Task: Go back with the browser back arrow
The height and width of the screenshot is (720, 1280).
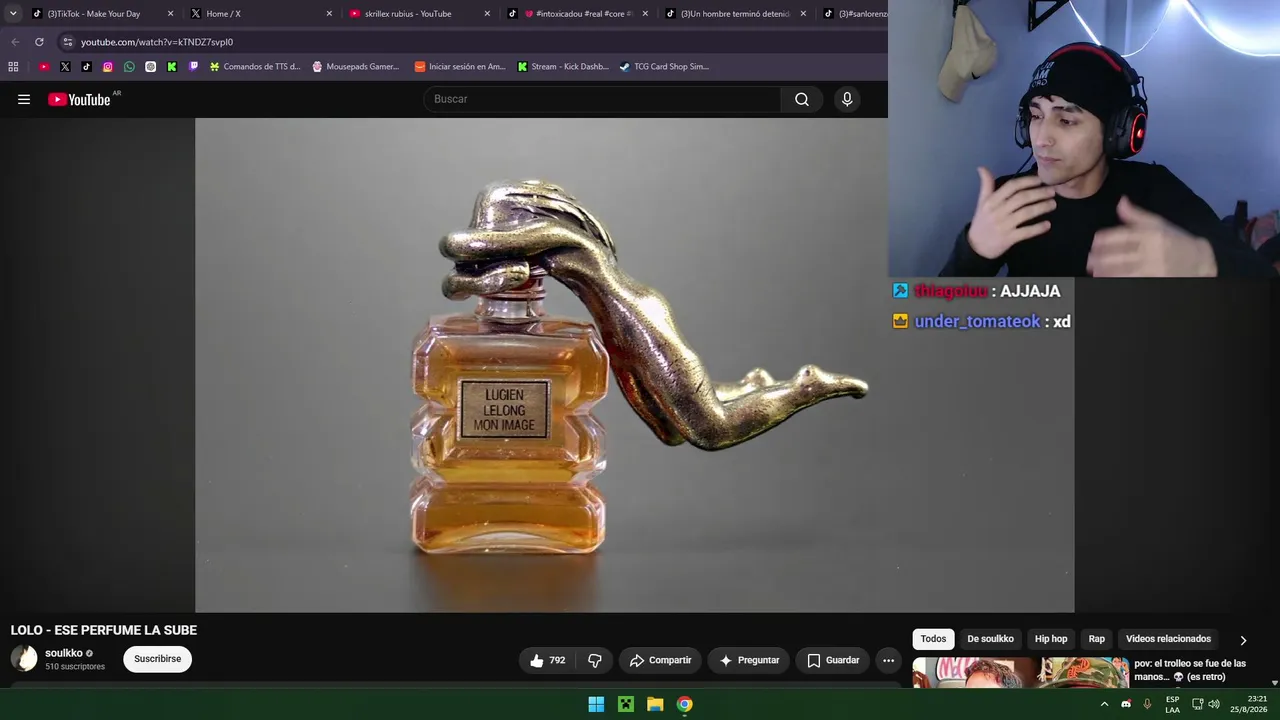Action: (15, 42)
